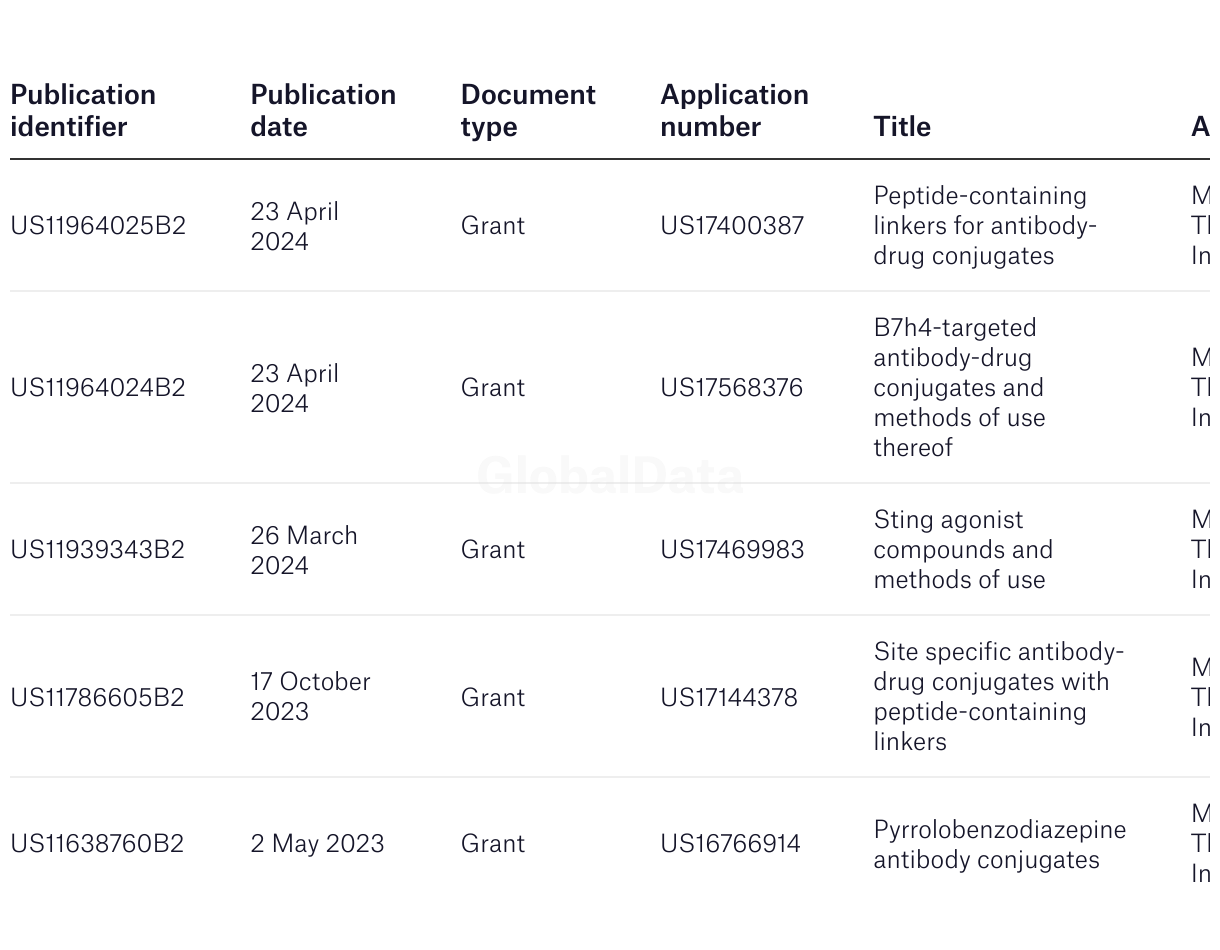Open the Peptide-containing linkers title
Viewport: 1220px width, 950px height.
(985, 225)
